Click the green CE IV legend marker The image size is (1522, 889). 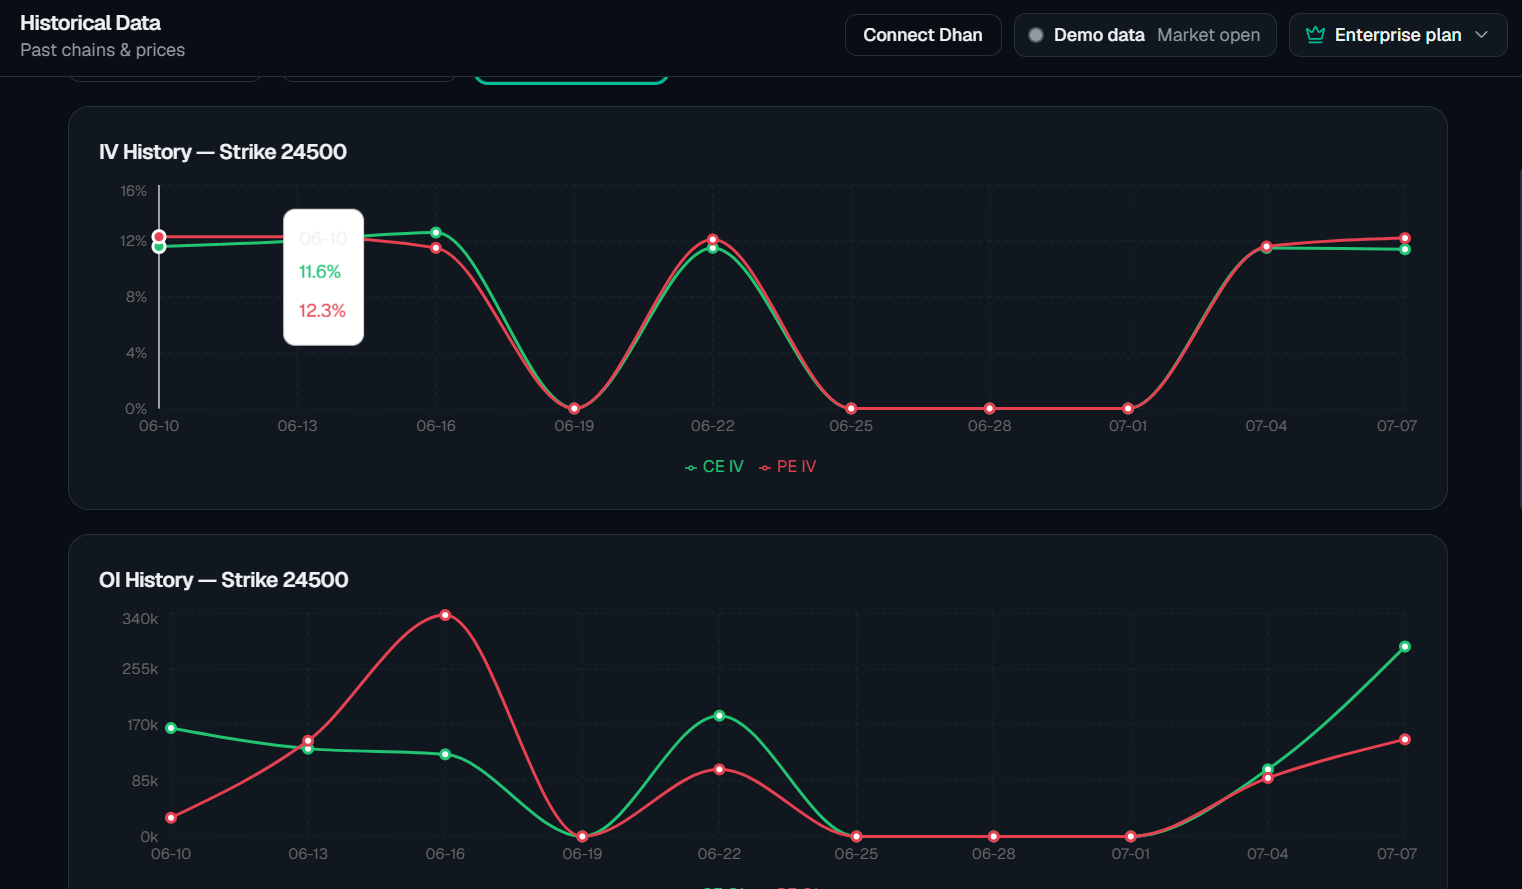(691, 467)
